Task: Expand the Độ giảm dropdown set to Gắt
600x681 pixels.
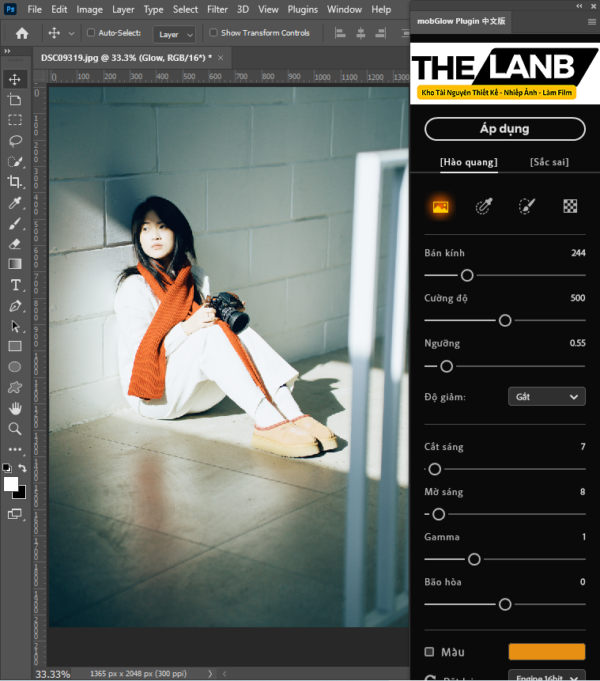Action: tap(546, 397)
